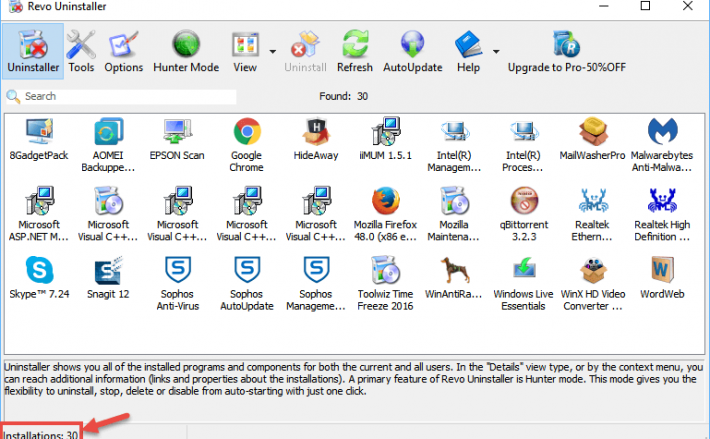Open the Uninstaller toolbar section
This screenshot has height=439, width=710.
(33, 51)
